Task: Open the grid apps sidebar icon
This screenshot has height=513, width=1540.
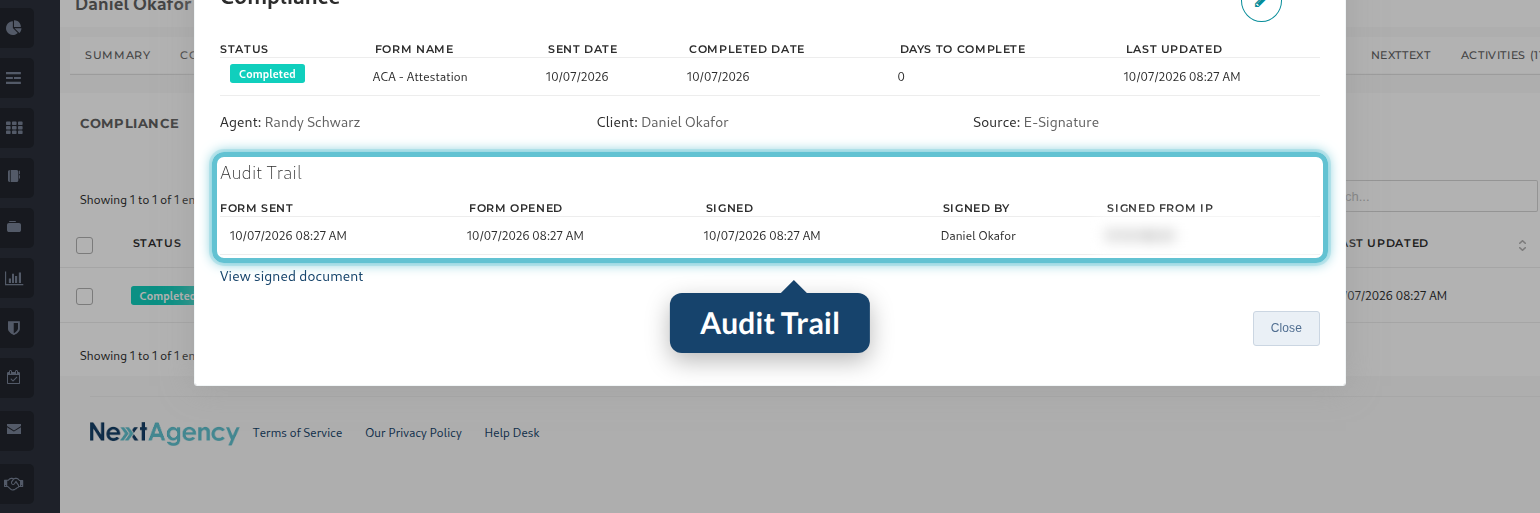Action: tap(14, 128)
